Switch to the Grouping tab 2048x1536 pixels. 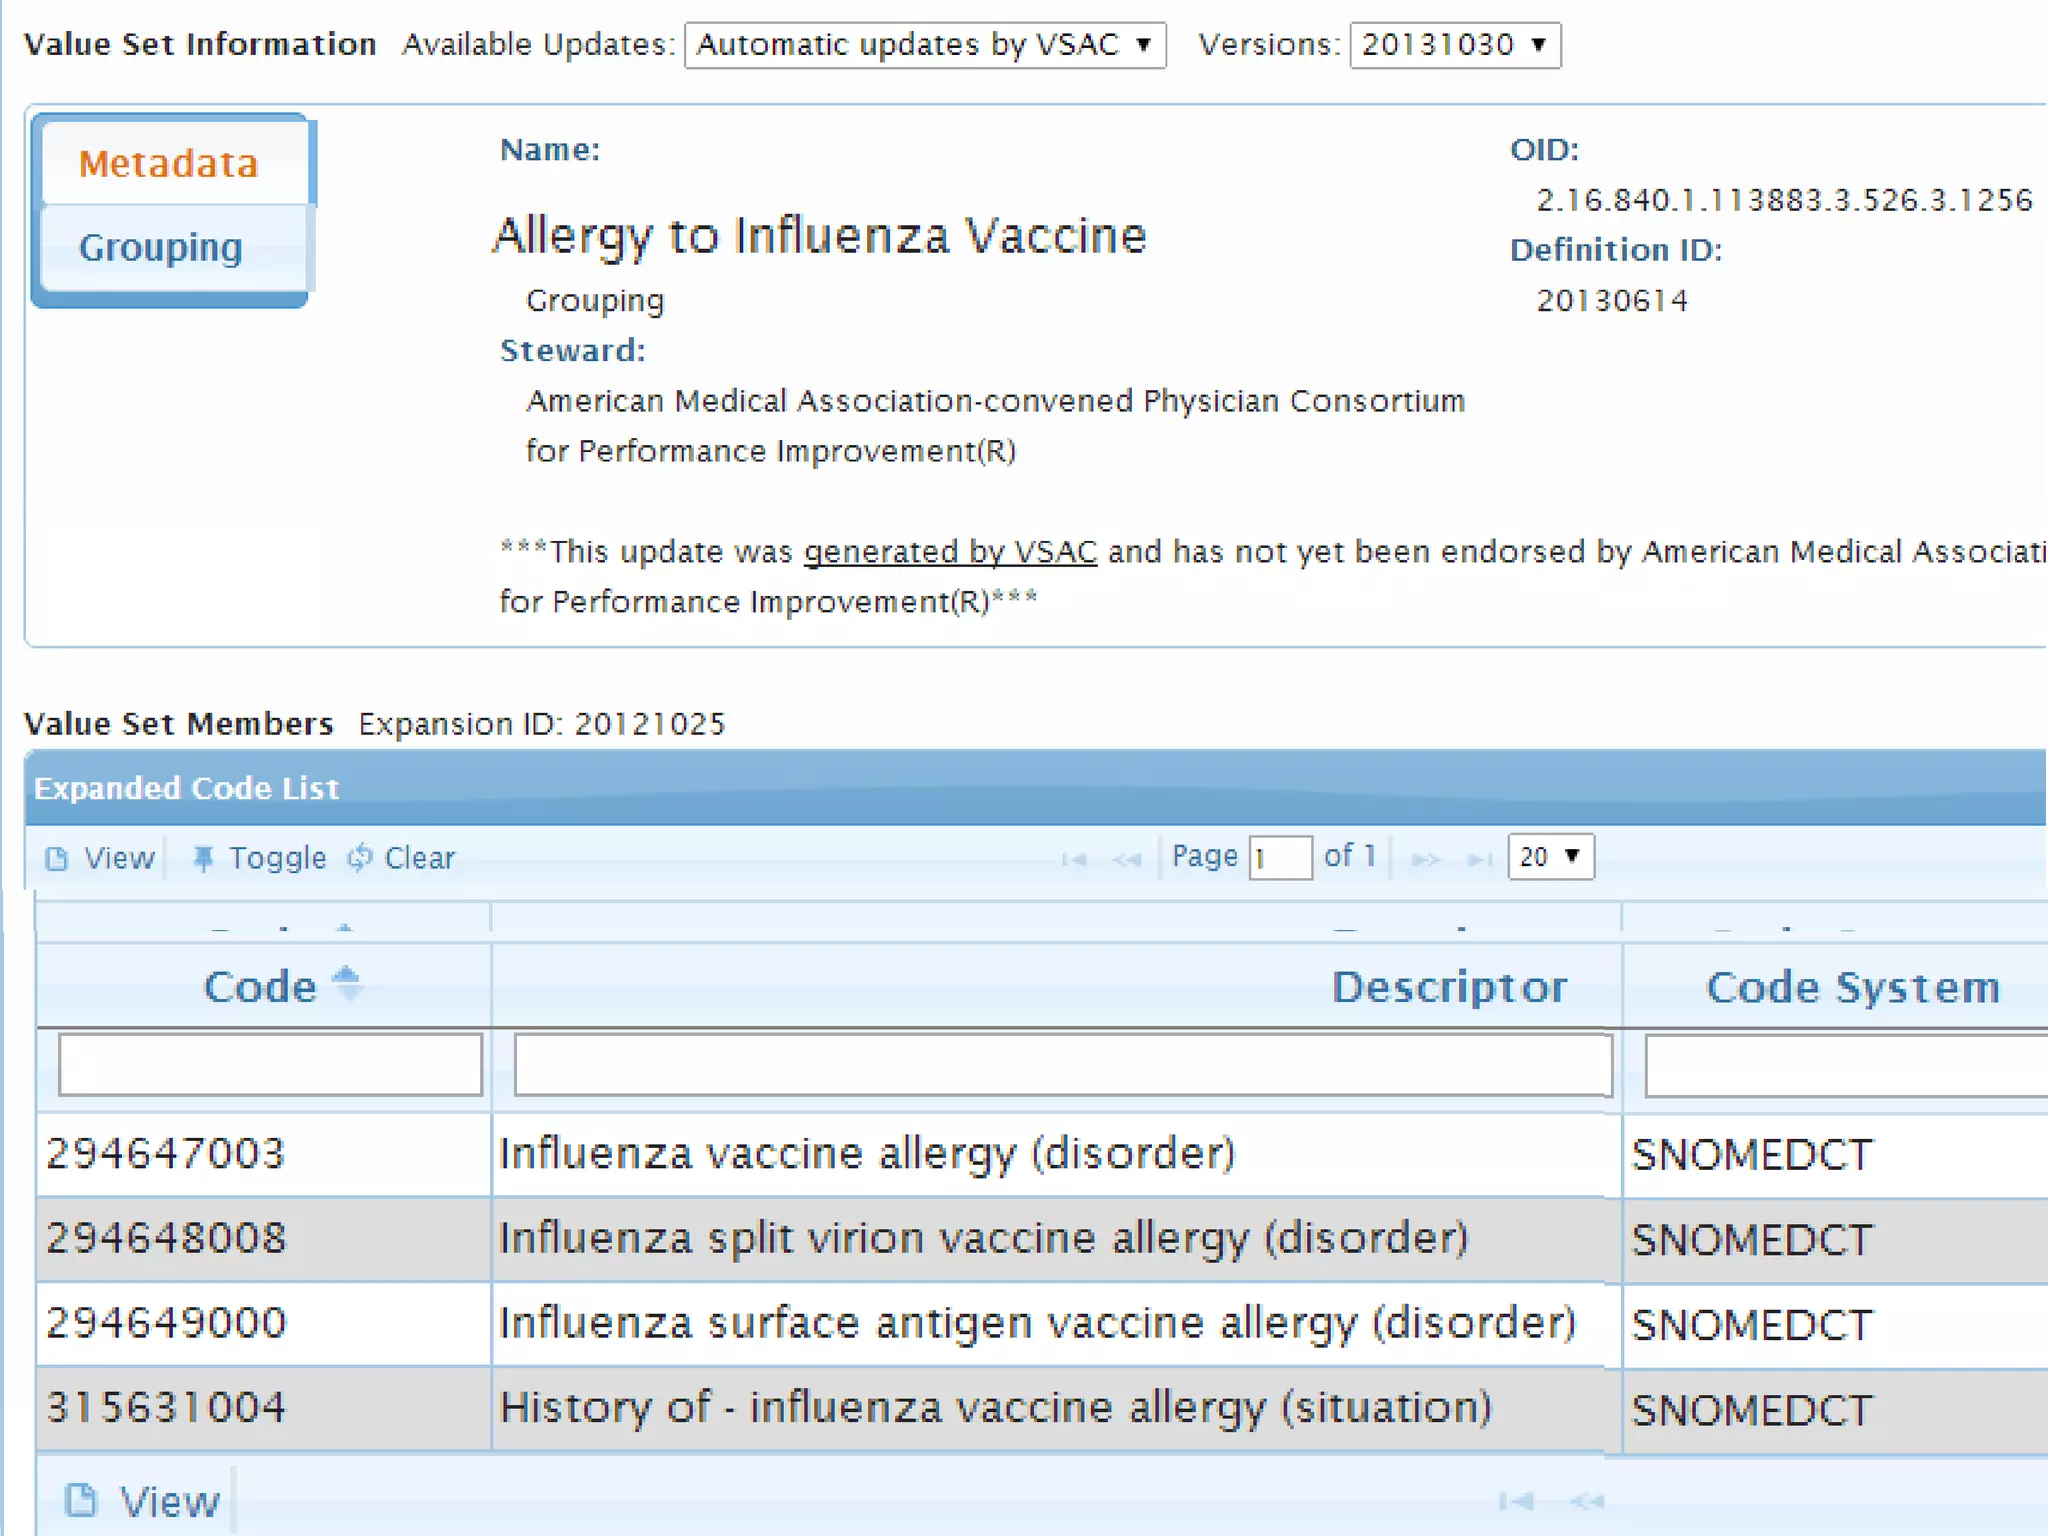click(x=162, y=247)
